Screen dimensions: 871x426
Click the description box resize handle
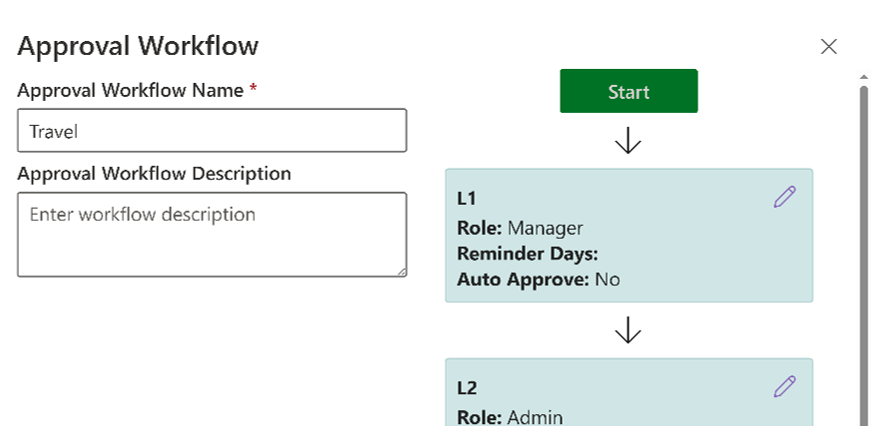click(402, 271)
